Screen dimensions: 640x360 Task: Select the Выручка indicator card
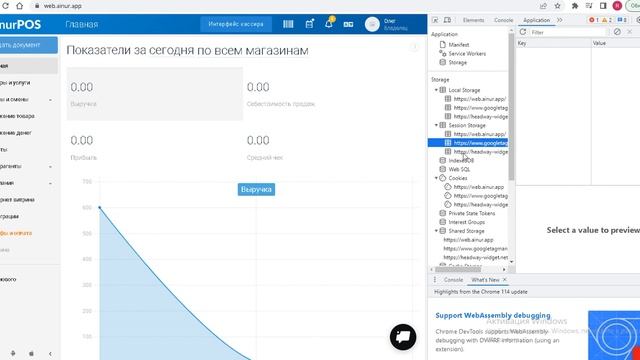(x=155, y=94)
